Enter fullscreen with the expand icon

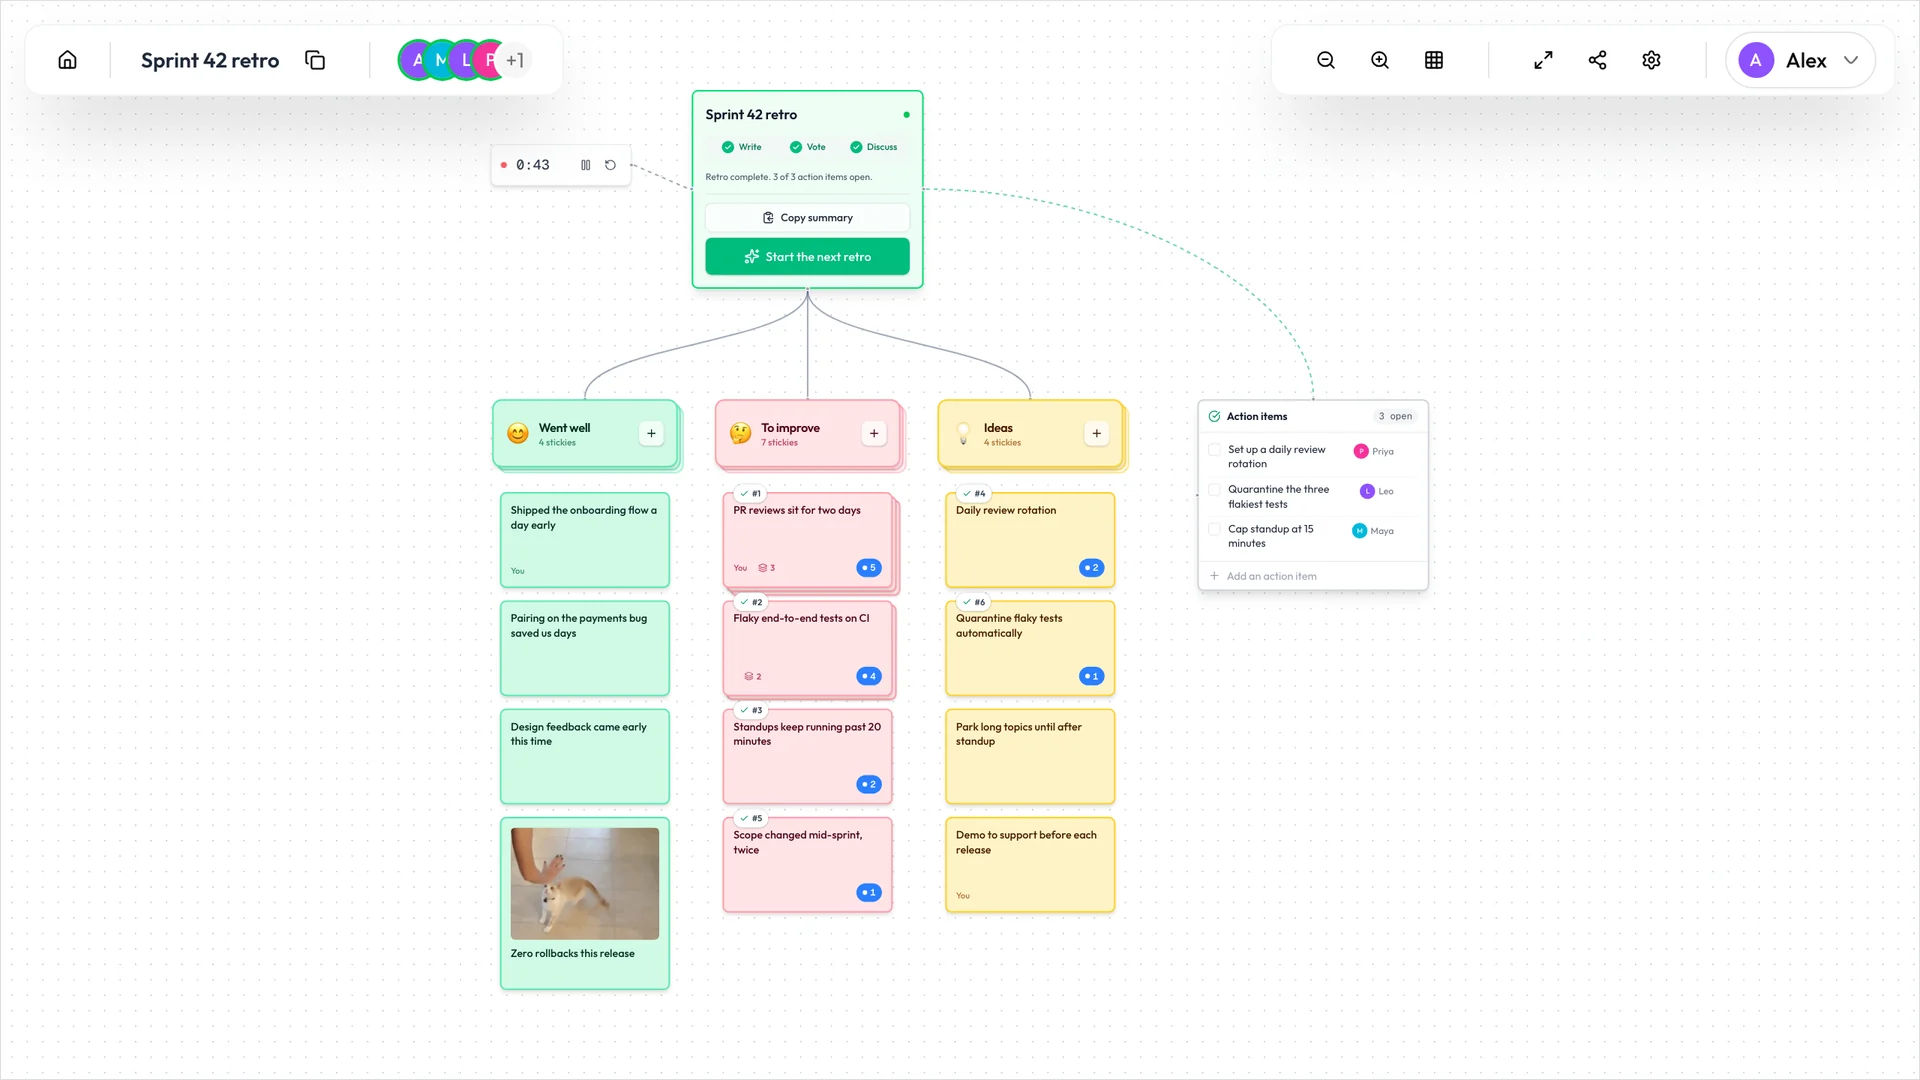(x=1543, y=60)
